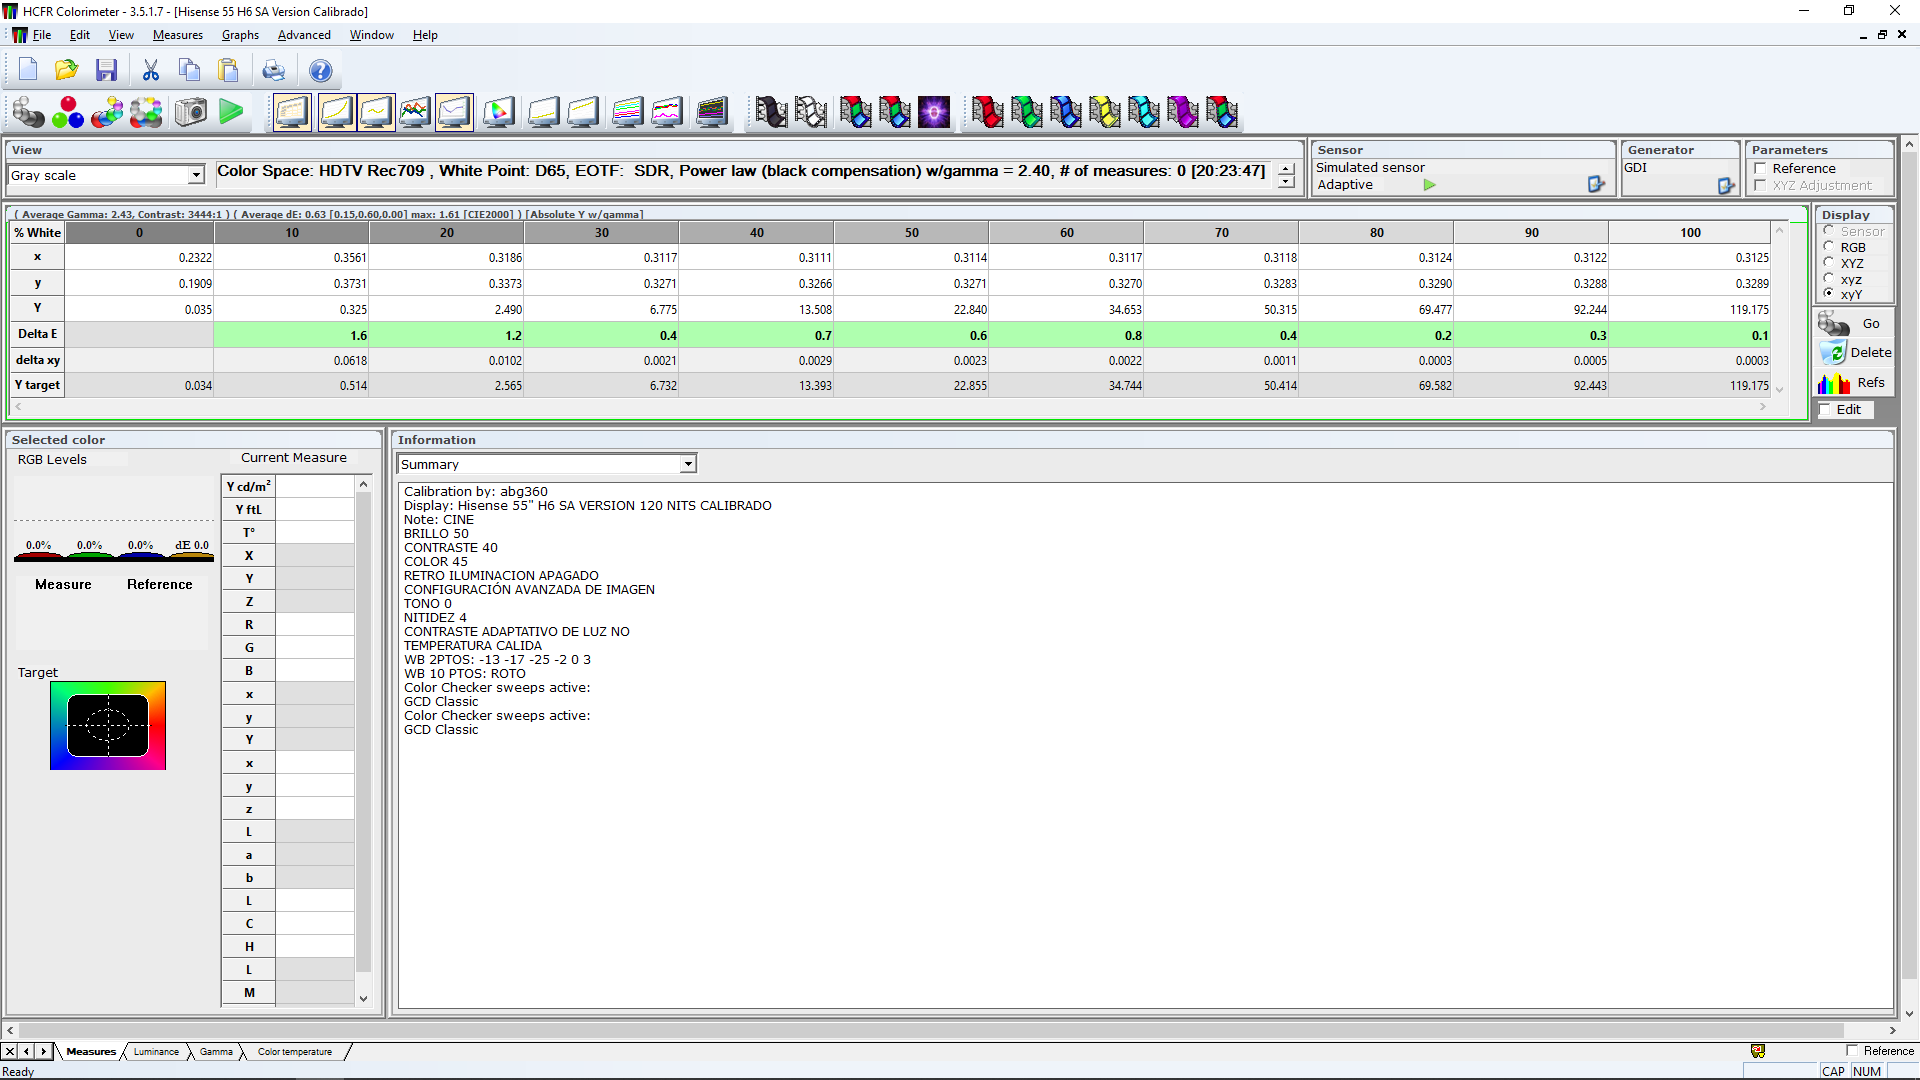Click the Print icon in toolbar
The width and height of the screenshot is (1920, 1080).
tap(273, 70)
